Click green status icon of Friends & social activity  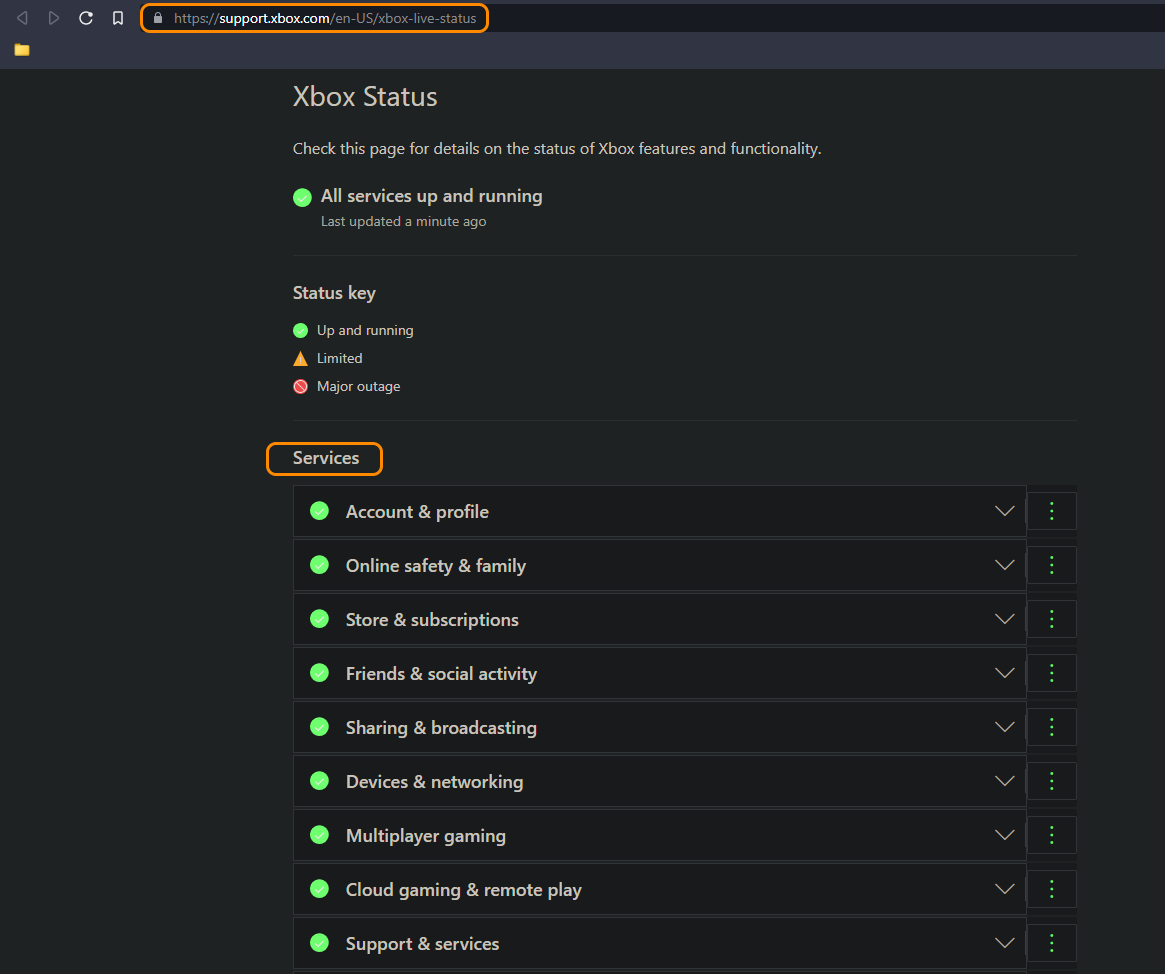point(319,672)
